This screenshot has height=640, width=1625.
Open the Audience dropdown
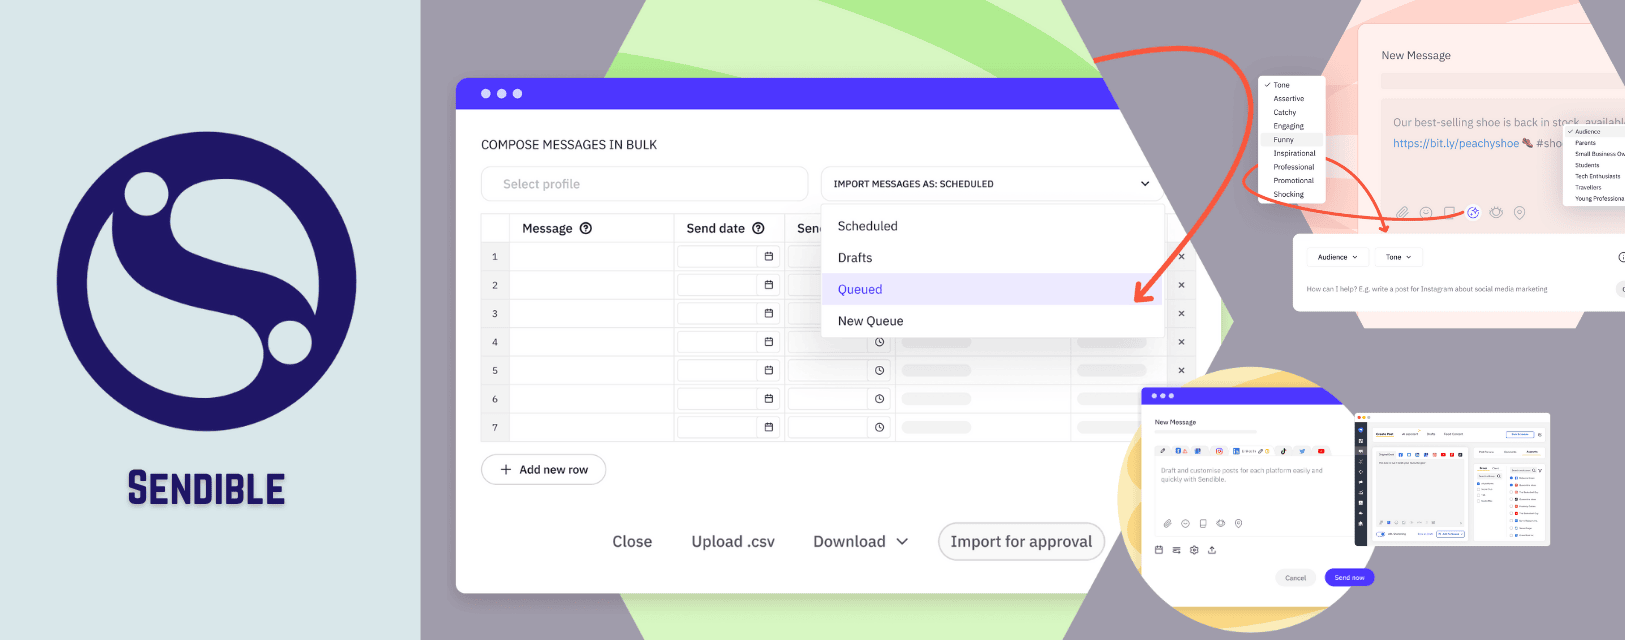pos(1337,257)
